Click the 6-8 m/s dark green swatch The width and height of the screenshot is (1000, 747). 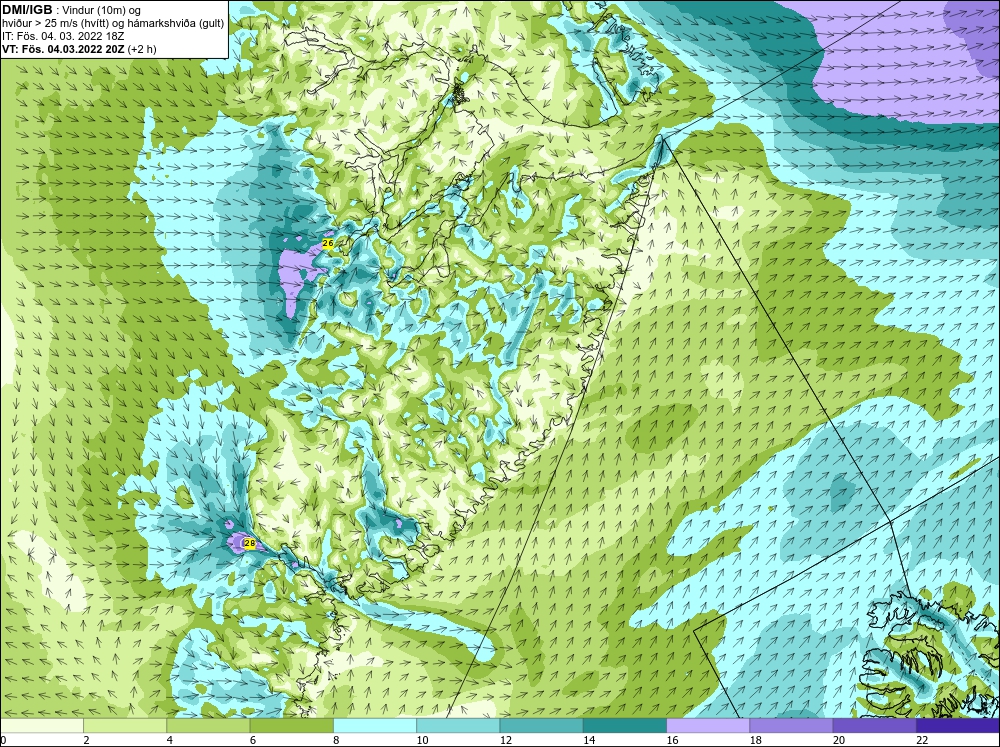pos(291,725)
